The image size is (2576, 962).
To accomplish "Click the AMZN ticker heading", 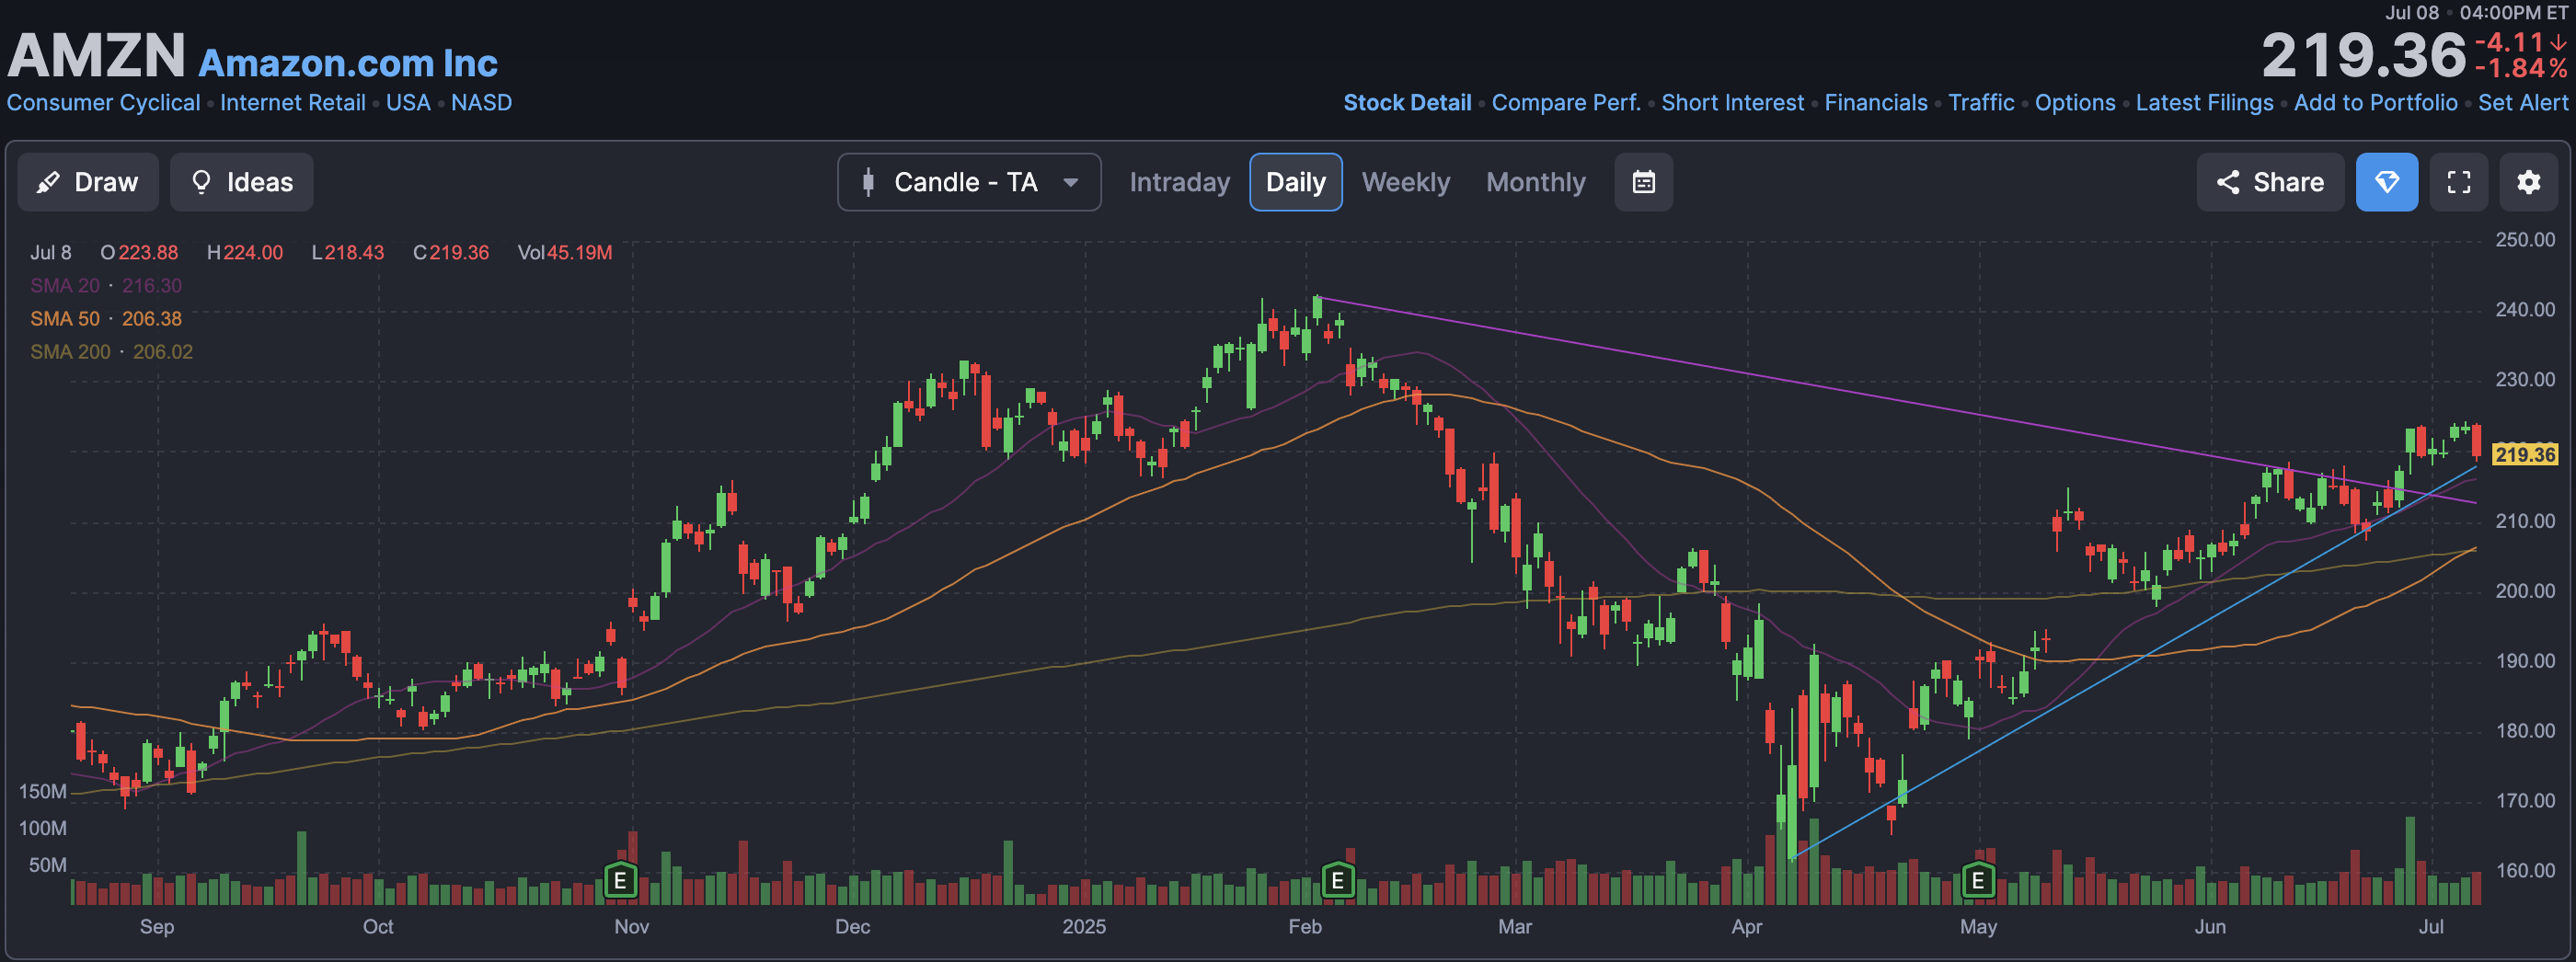I will point(96,55).
